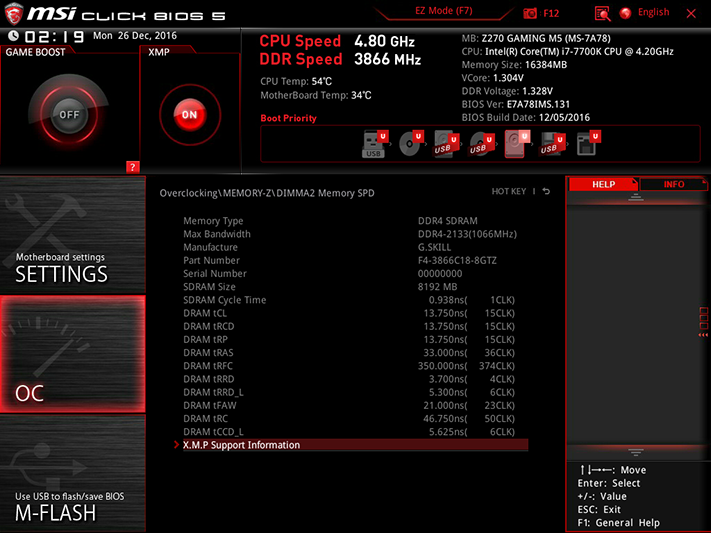
Task: Click the clock icon beside the time
Action: (14, 36)
